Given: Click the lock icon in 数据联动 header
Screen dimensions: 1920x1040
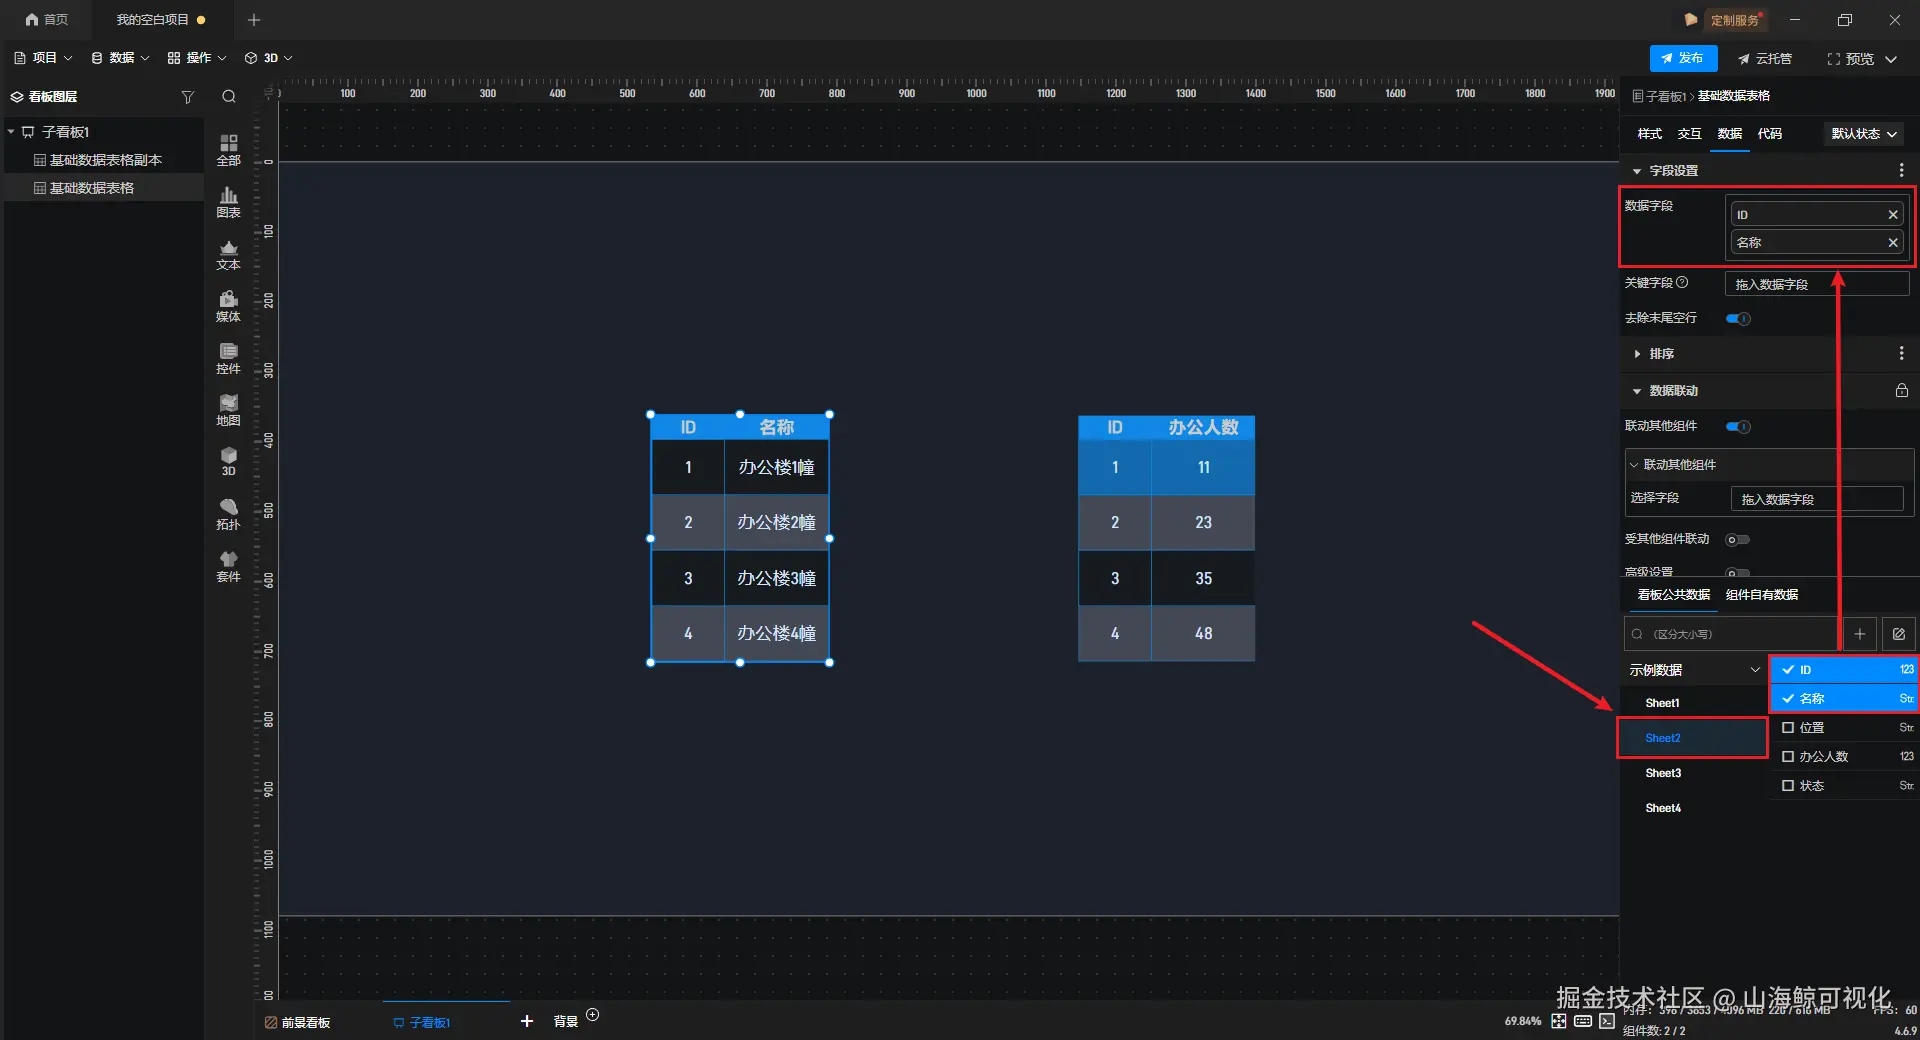Looking at the screenshot, I should [x=1902, y=390].
